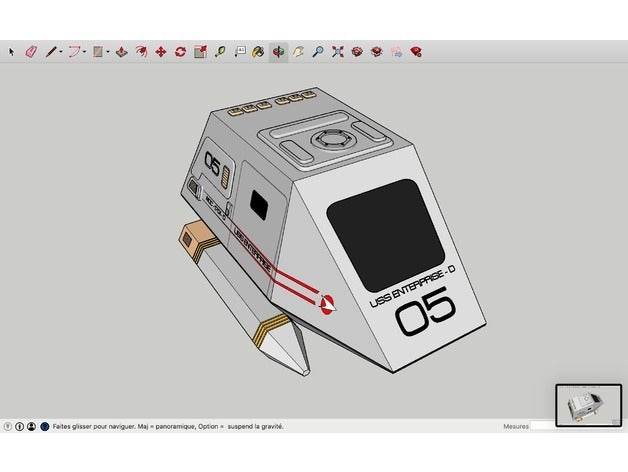The image size is (628, 472).
Task: Click the highlighted Orbit tool
Action: pyautogui.click(x=278, y=52)
